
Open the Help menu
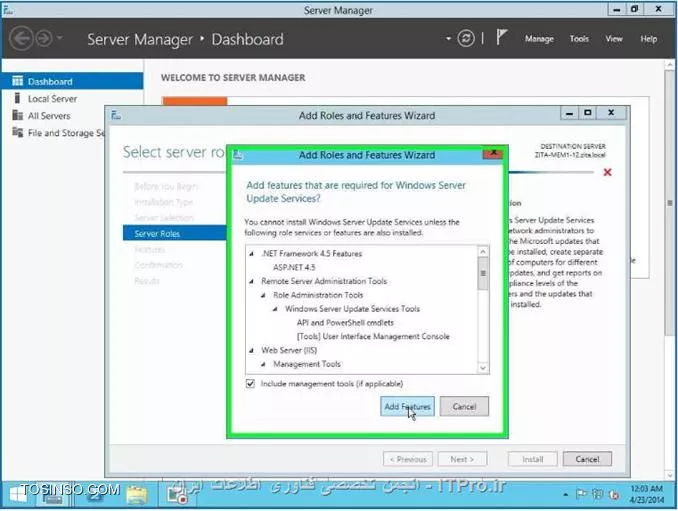point(649,39)
